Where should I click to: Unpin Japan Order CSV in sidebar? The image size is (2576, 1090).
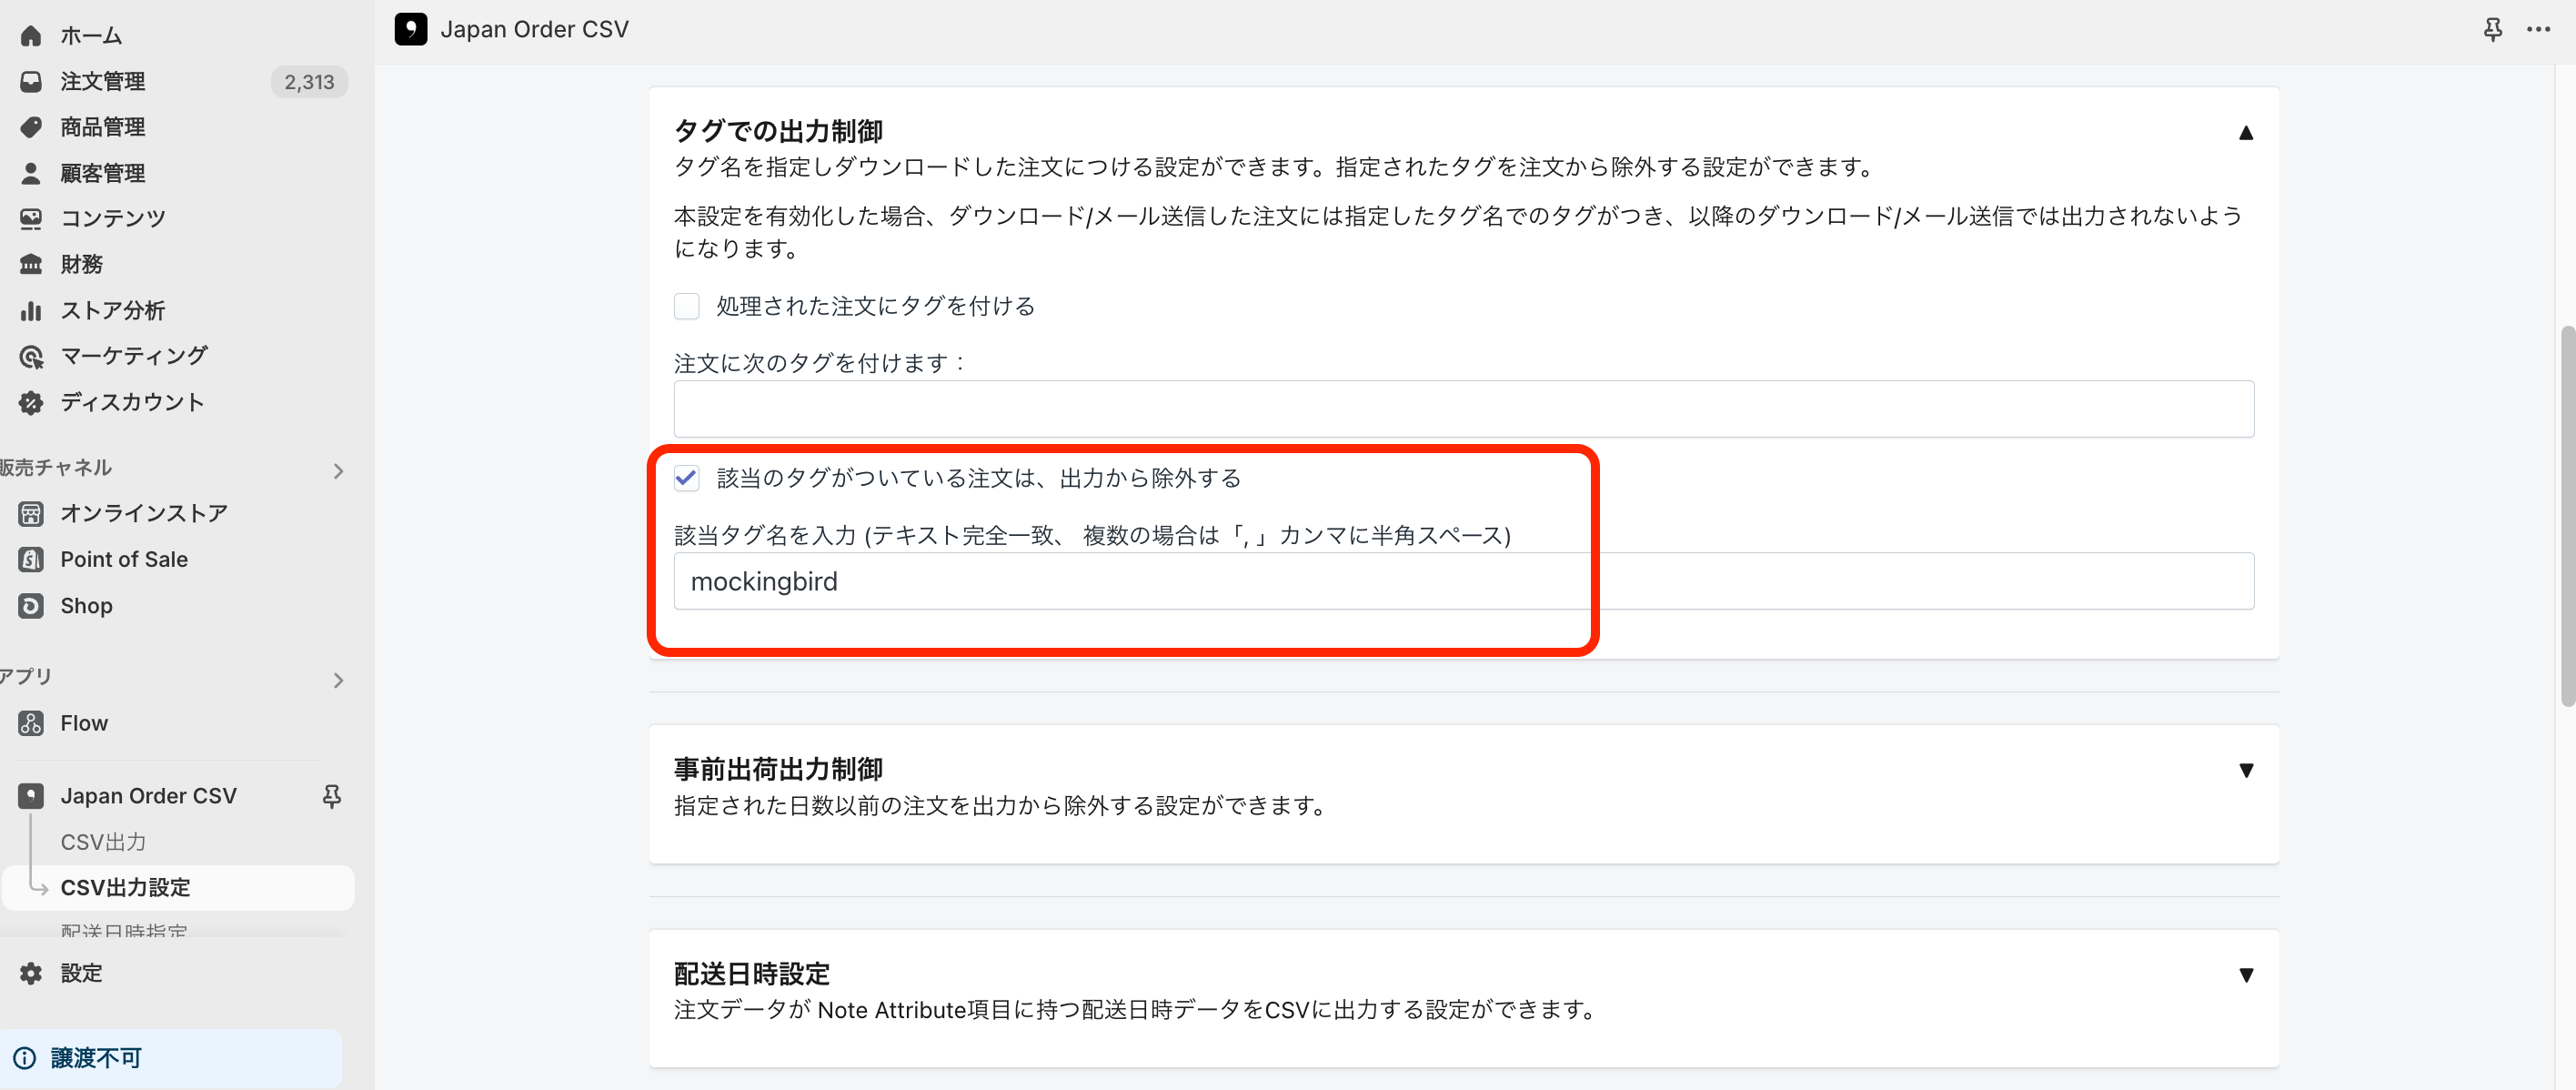[x=332, y=796]
